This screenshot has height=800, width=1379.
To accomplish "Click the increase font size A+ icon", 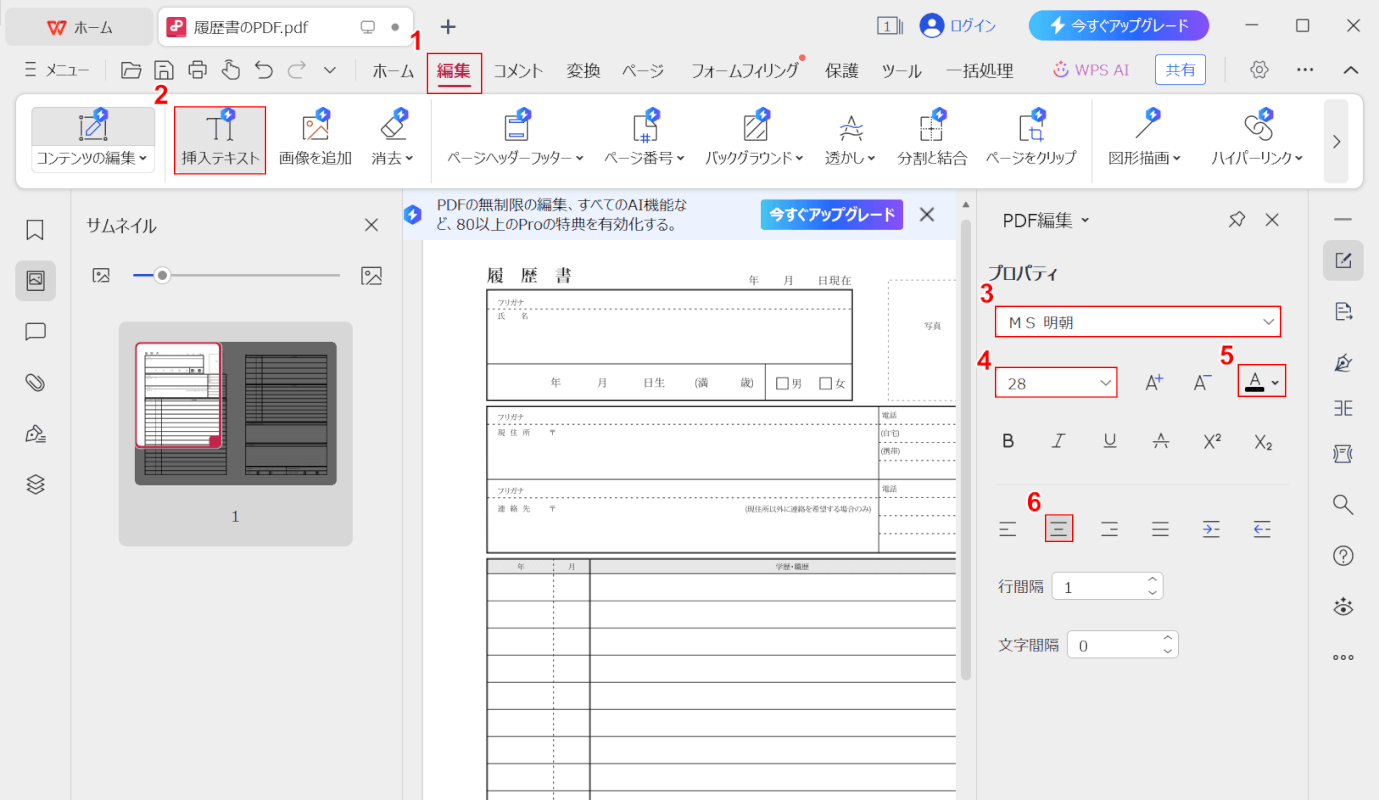I will 1154,381.
